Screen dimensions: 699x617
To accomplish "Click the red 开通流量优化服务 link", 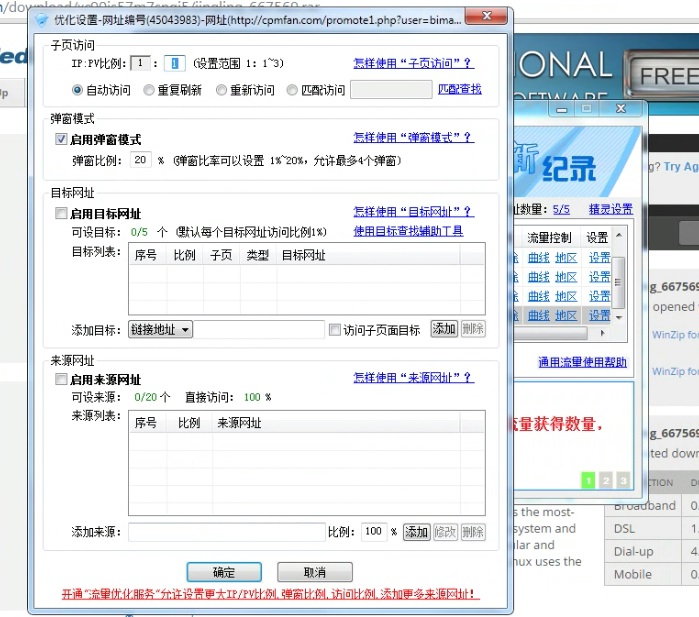I will tap(271, 594).
